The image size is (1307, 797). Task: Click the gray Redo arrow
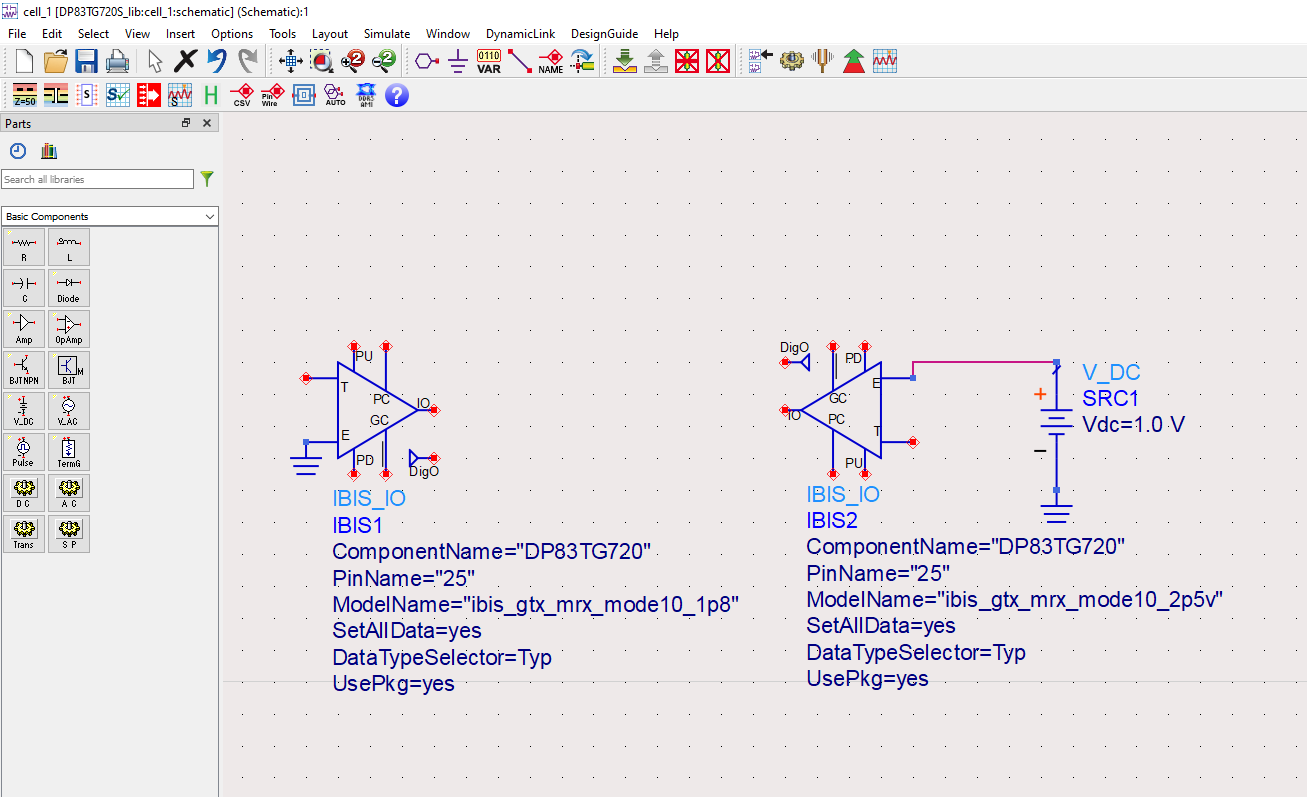point(247,61)
